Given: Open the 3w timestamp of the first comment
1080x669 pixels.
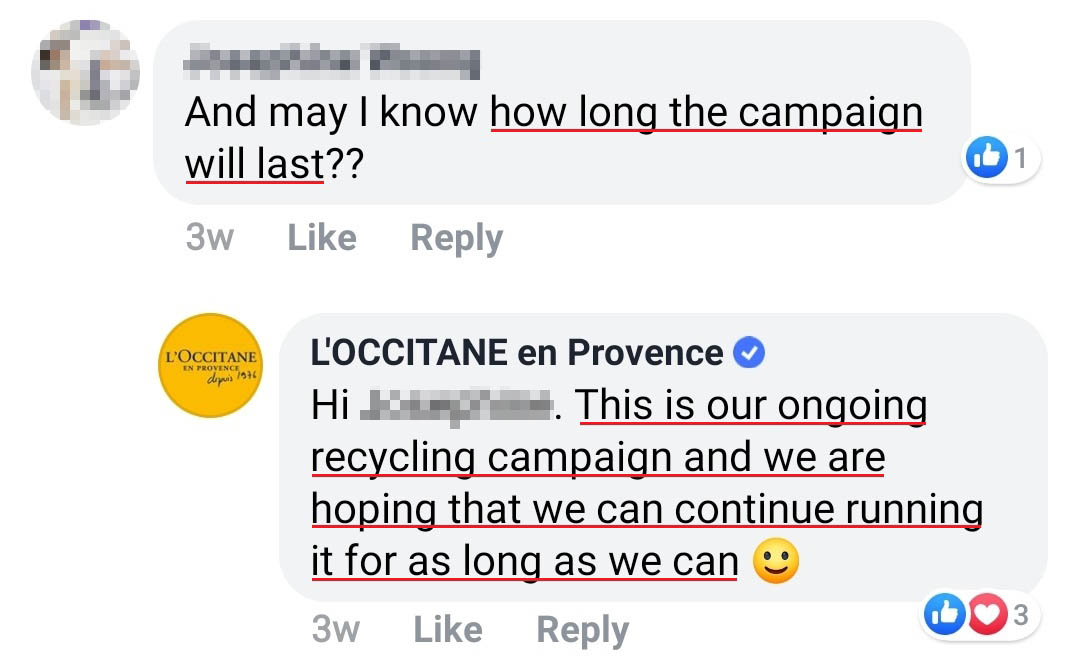Looking at the screenshot, I should click(209, 238).
